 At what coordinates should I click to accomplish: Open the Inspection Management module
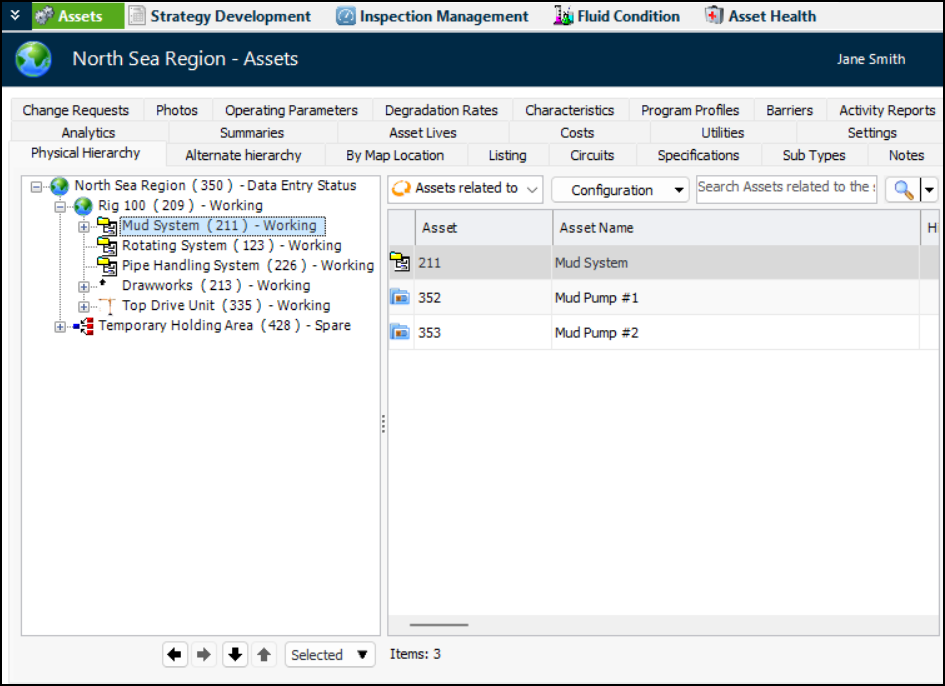[432, 16]
